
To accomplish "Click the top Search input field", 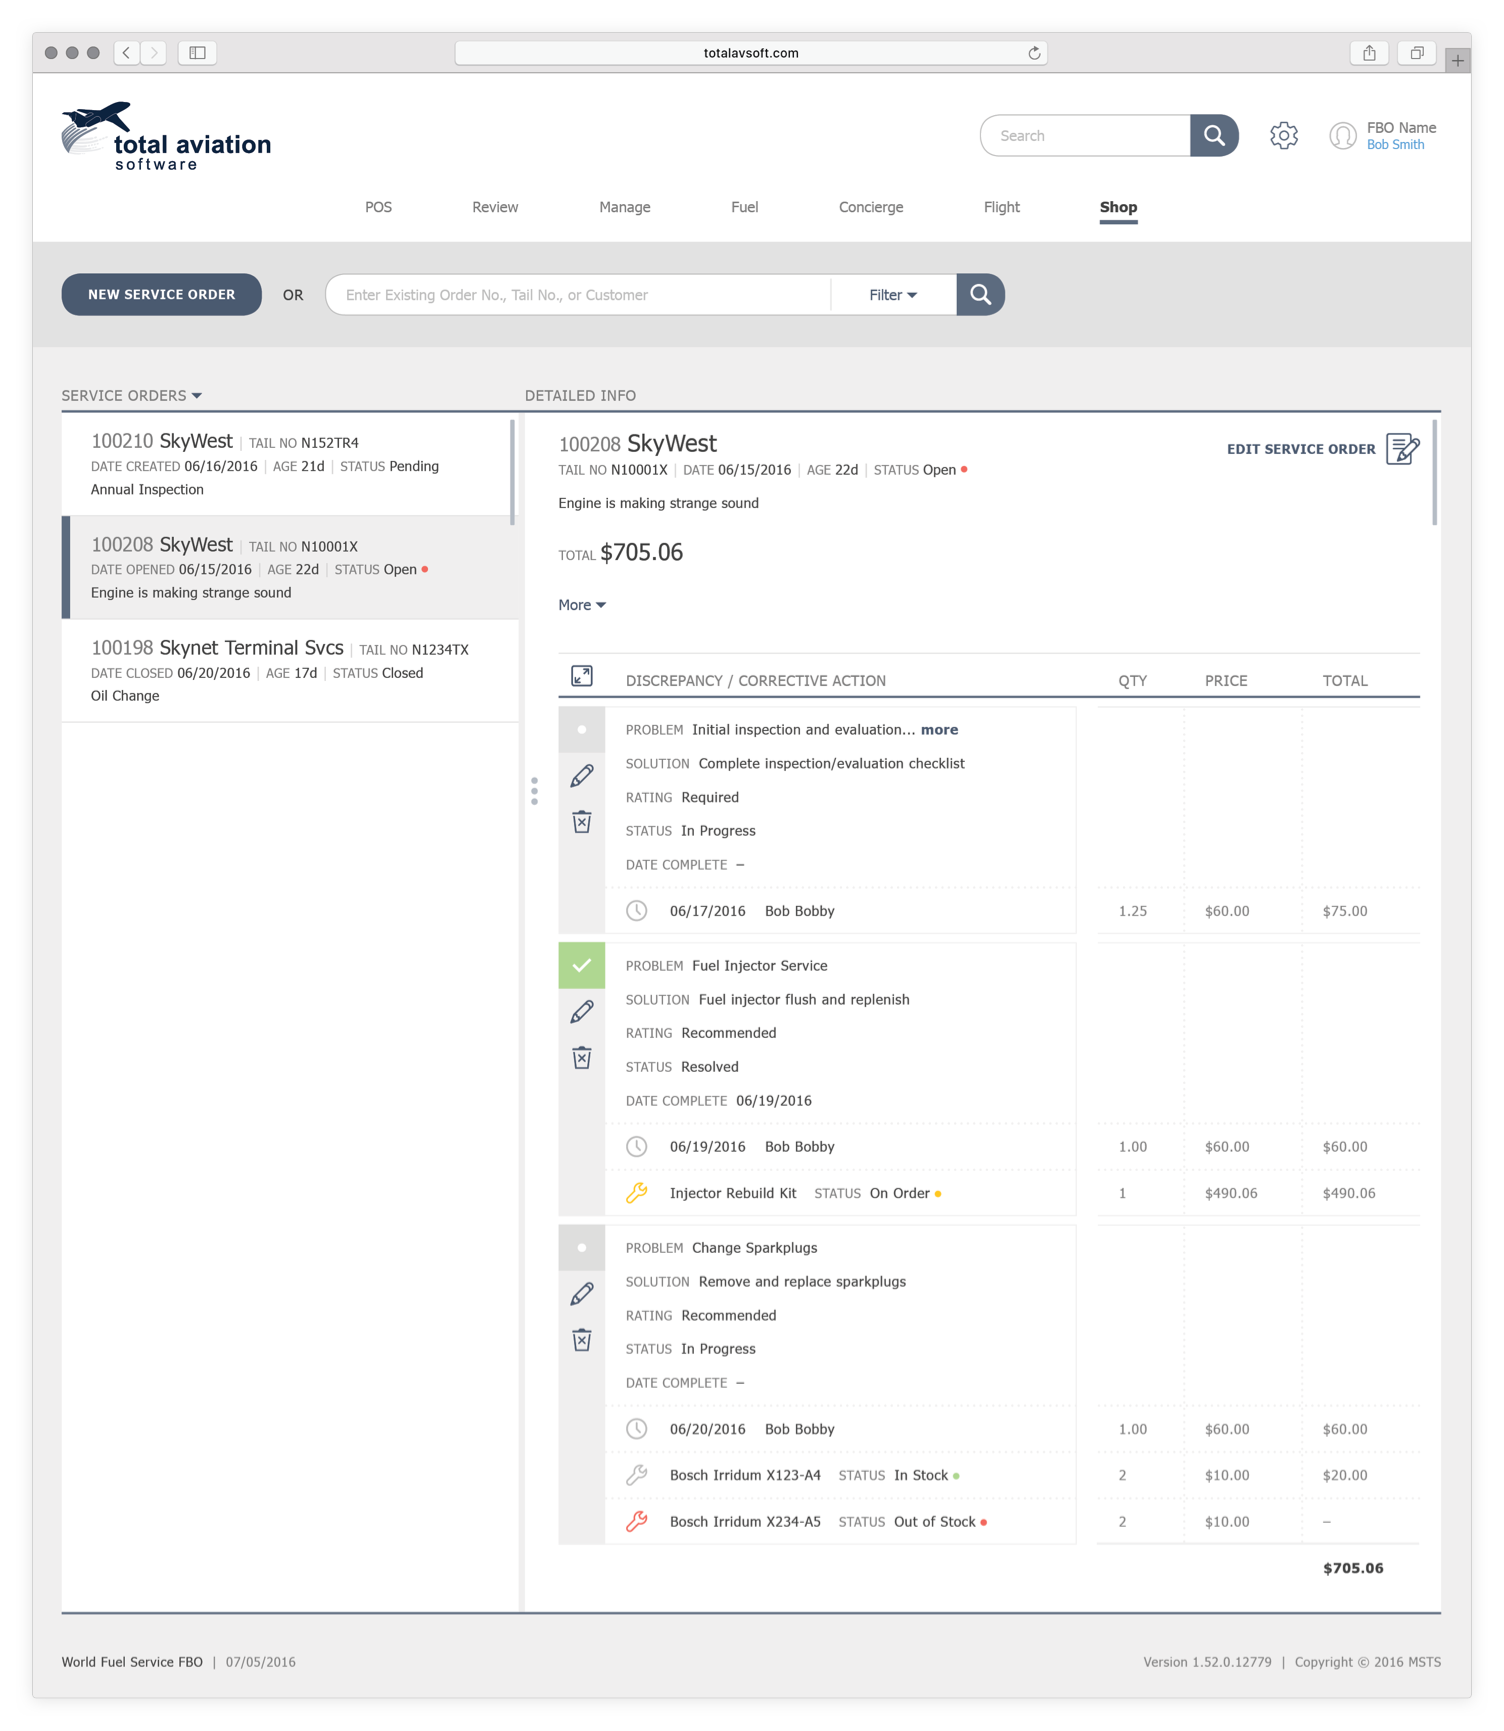I will [1086, 135].
